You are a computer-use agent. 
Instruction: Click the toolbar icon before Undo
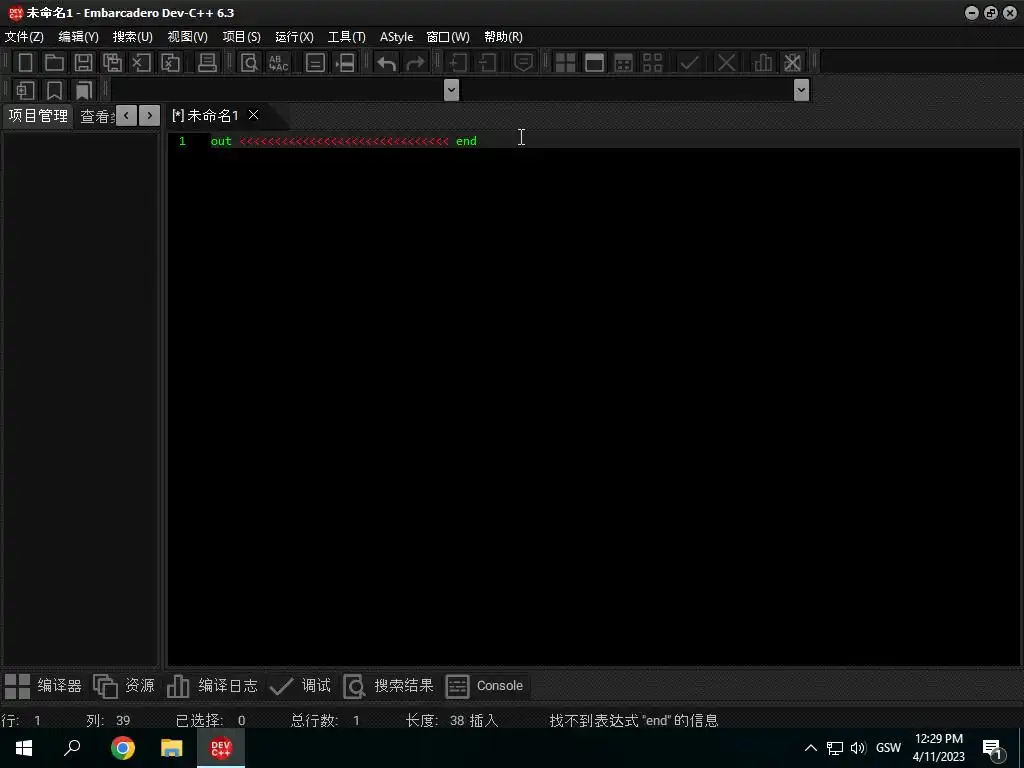coord(344,63)
